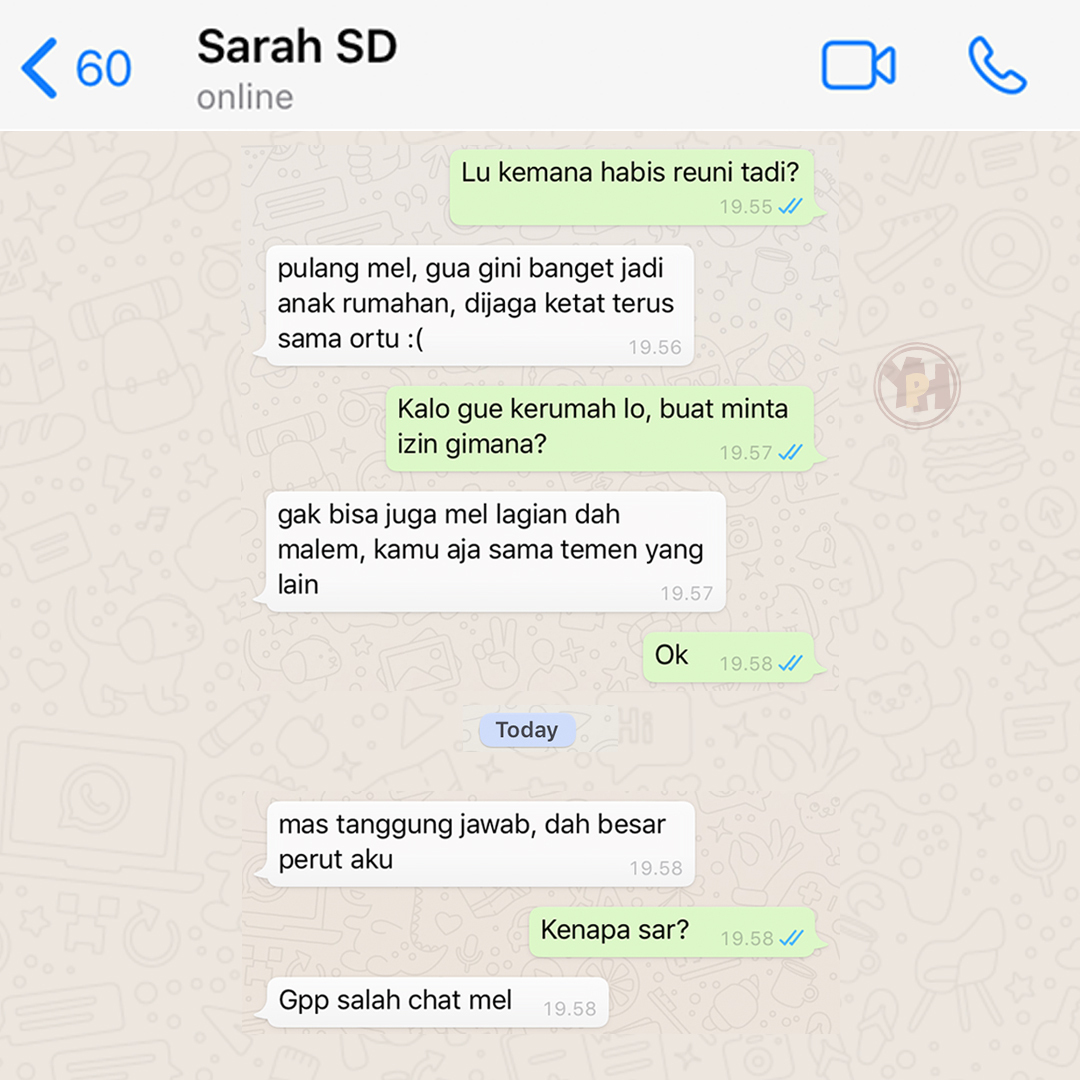Select message 'Lu kemana habis reuni tadi?'
This screenshot has width=1080, height=1080.
tap(630, 187)
